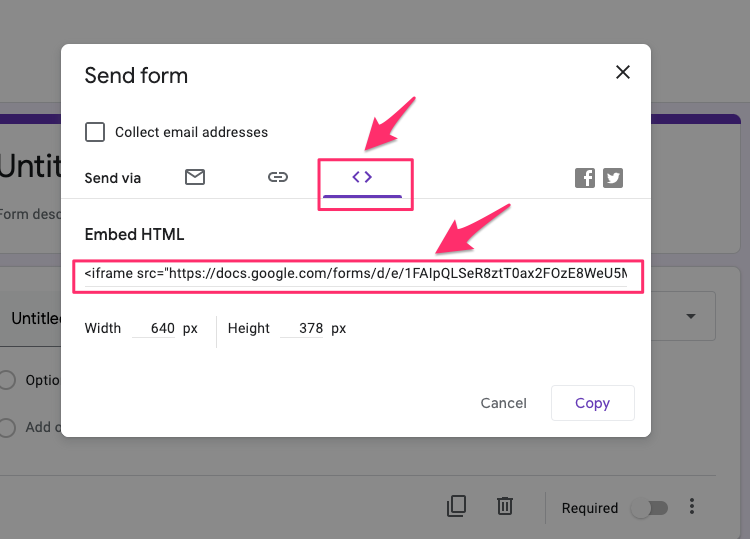
Task: Select the email send option icon
Action: pos(195,177)
